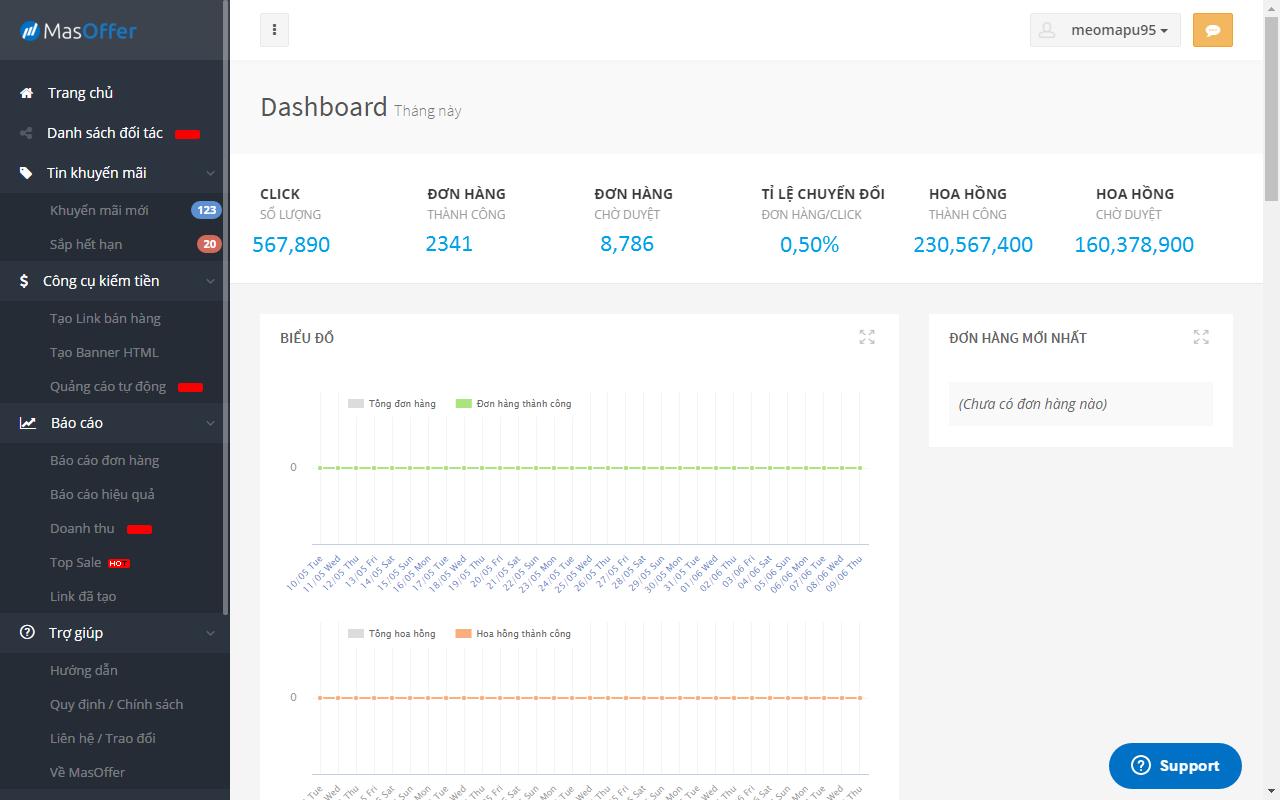The image size is (1280, 800).
Task: Open the meomapu95 user dropdown
Action: click(x=1105, y=30)
